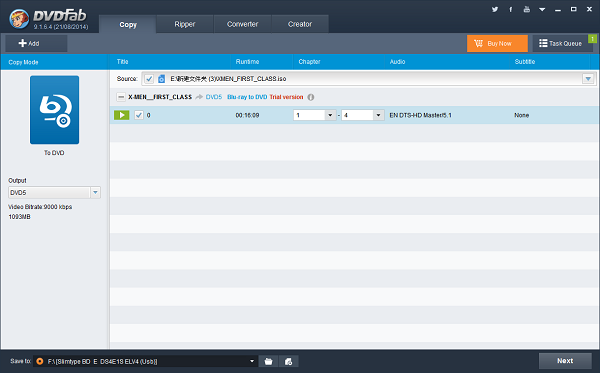The width and height of the screenshot is (600, 373).
Task: Click the folder icon beside Save to
Action: point(269,361)
